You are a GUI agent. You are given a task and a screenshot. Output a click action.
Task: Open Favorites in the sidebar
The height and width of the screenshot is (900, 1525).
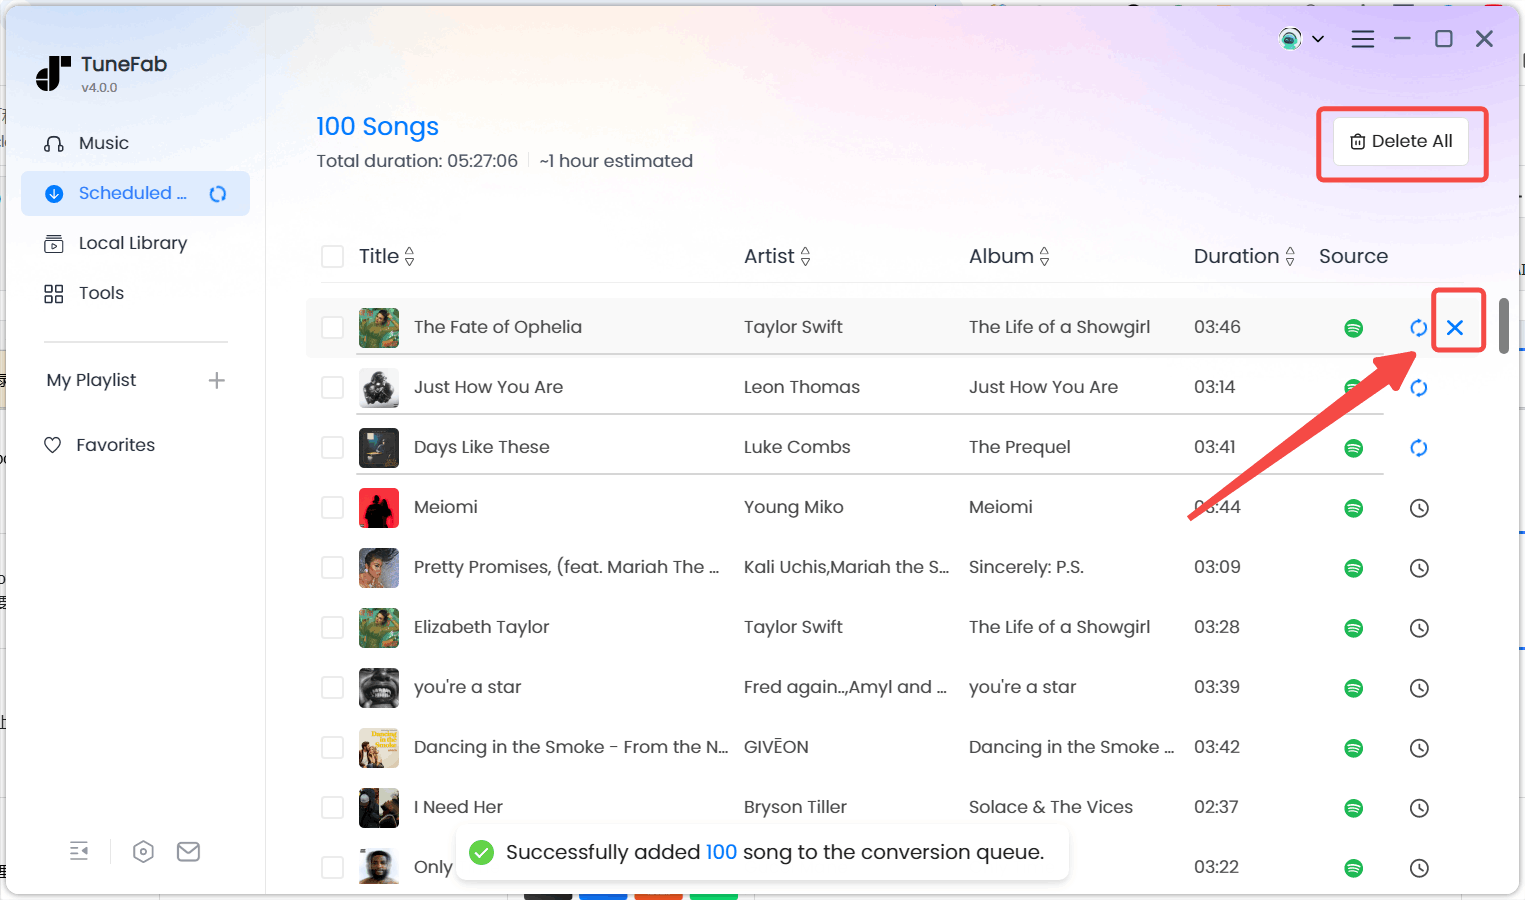pos(115,446)
